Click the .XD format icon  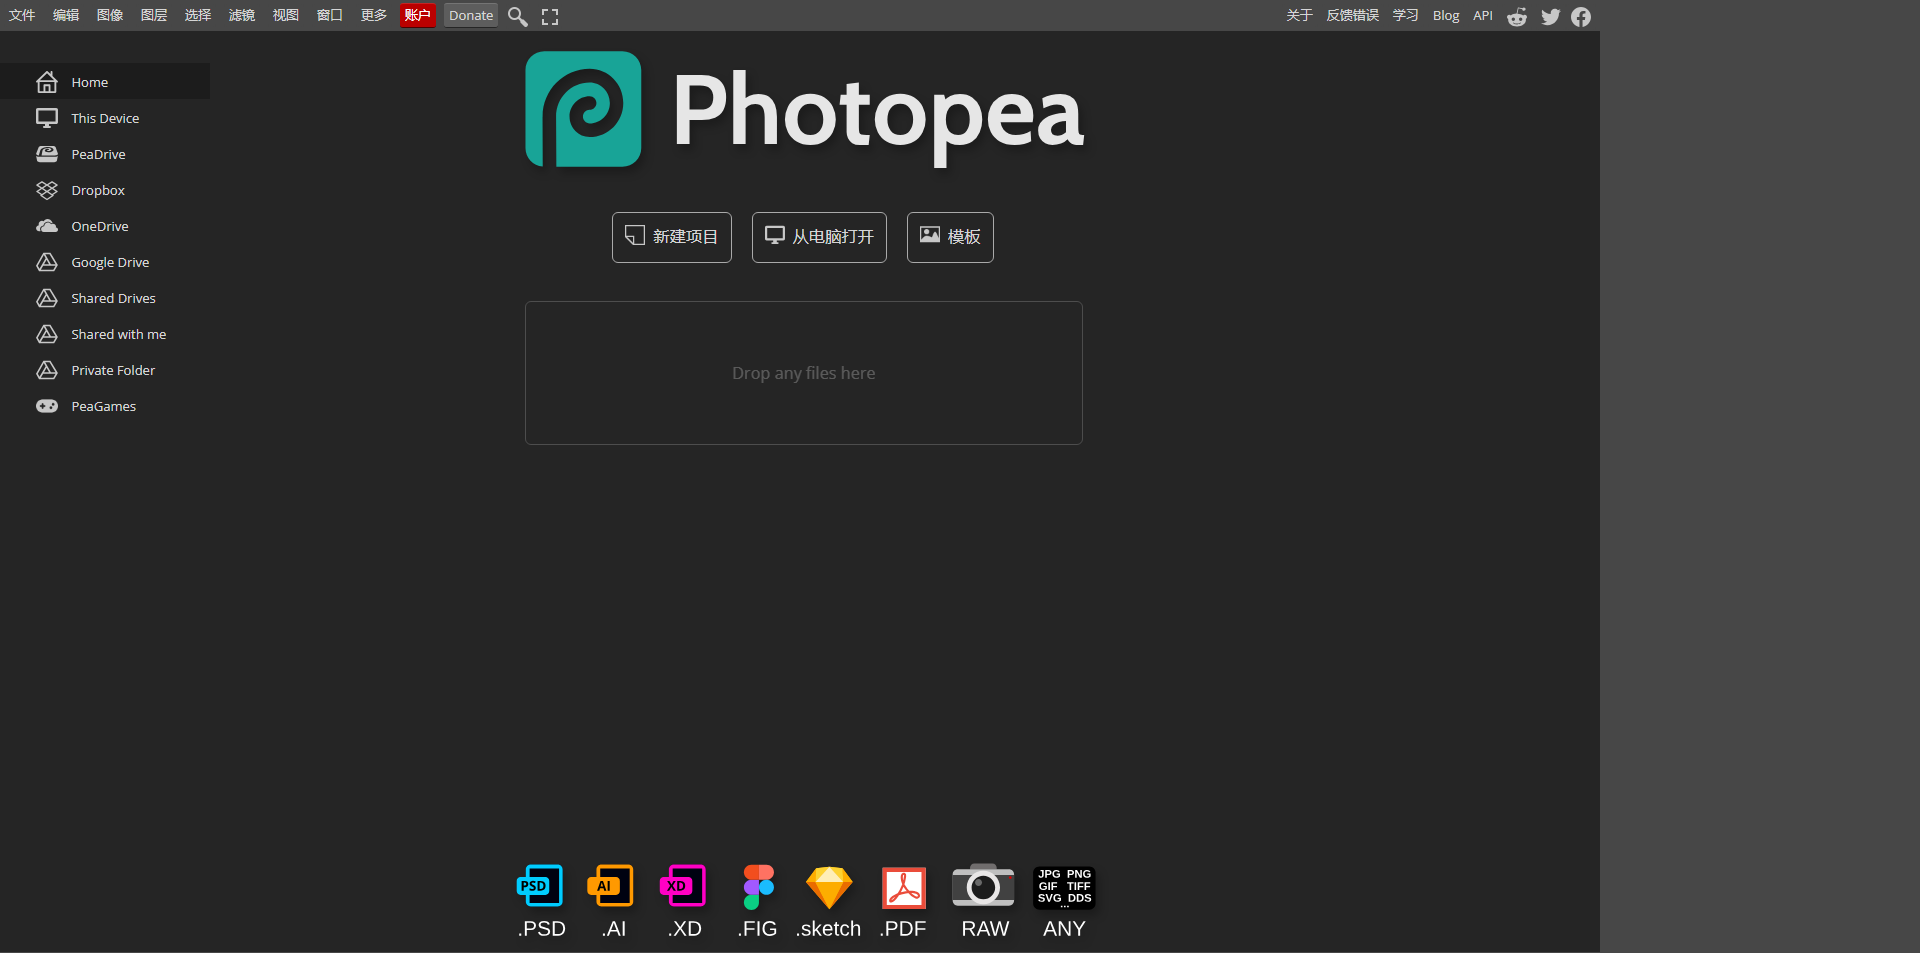point(683,886)
